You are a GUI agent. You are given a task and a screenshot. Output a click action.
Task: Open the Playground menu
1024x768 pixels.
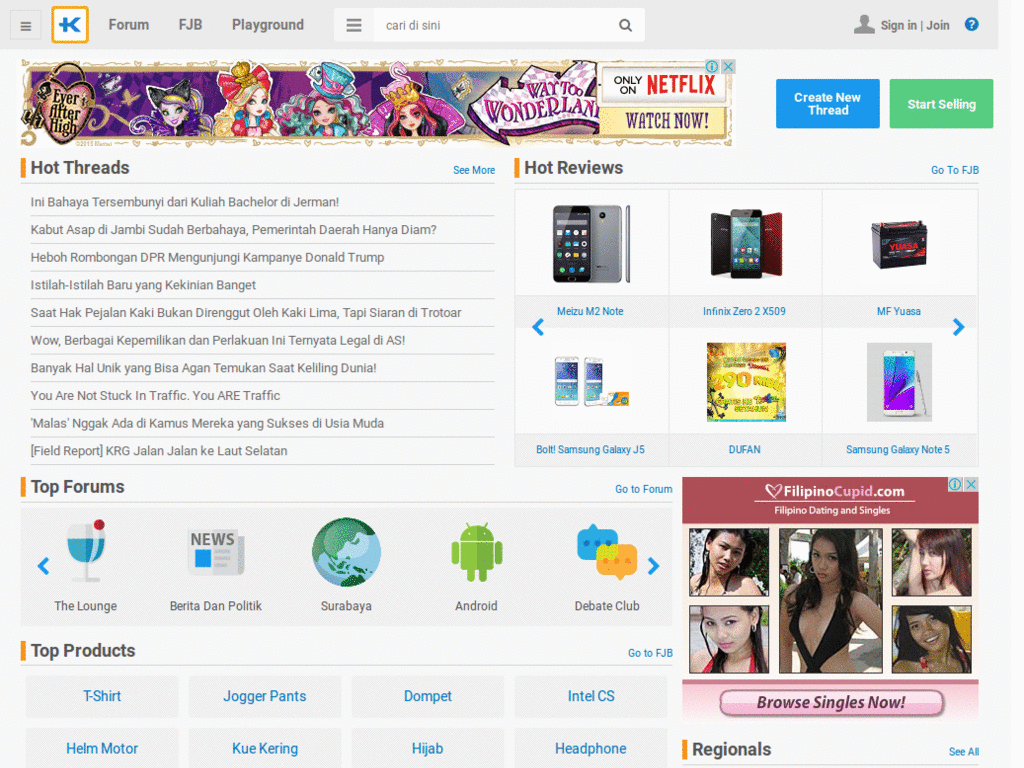(x=268, y=25)
